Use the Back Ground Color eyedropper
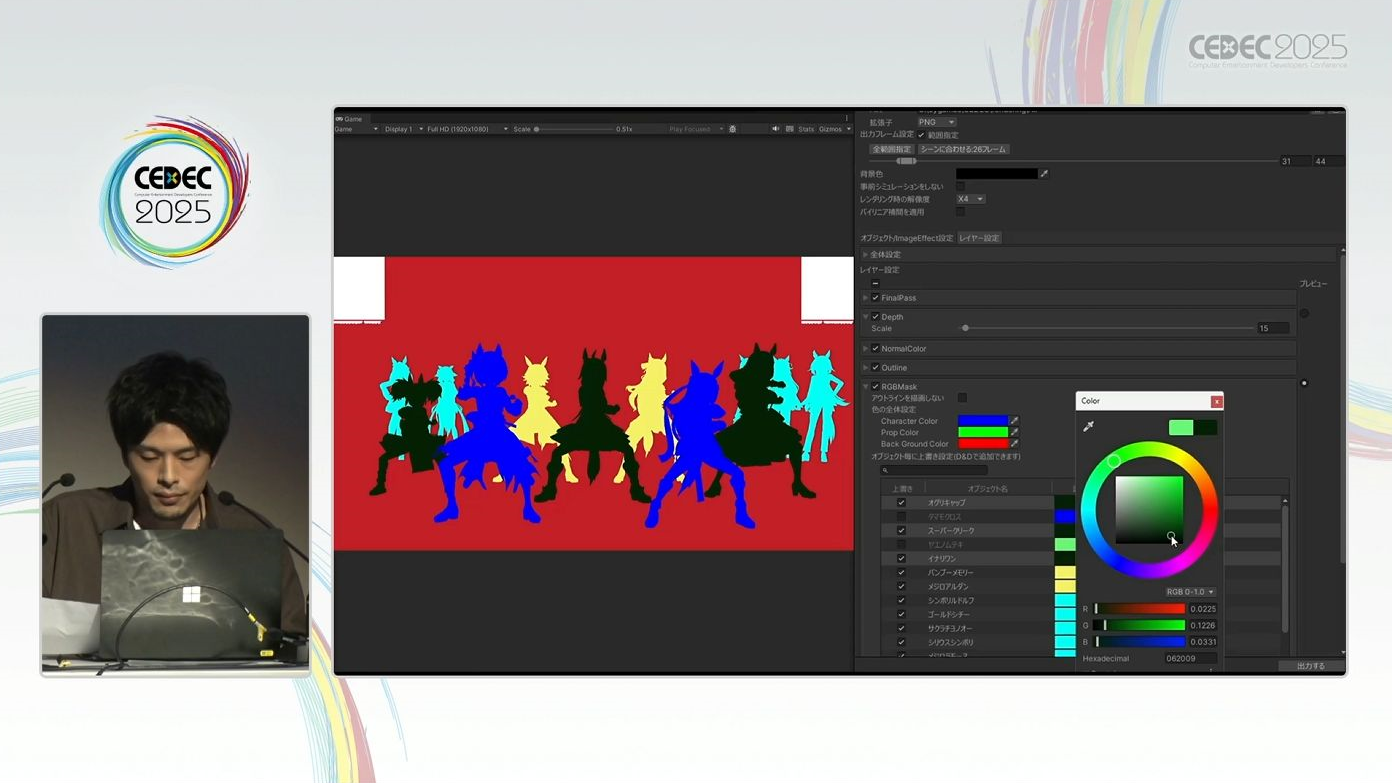This screenshot has height=783, width=1392. (1014, 443)
